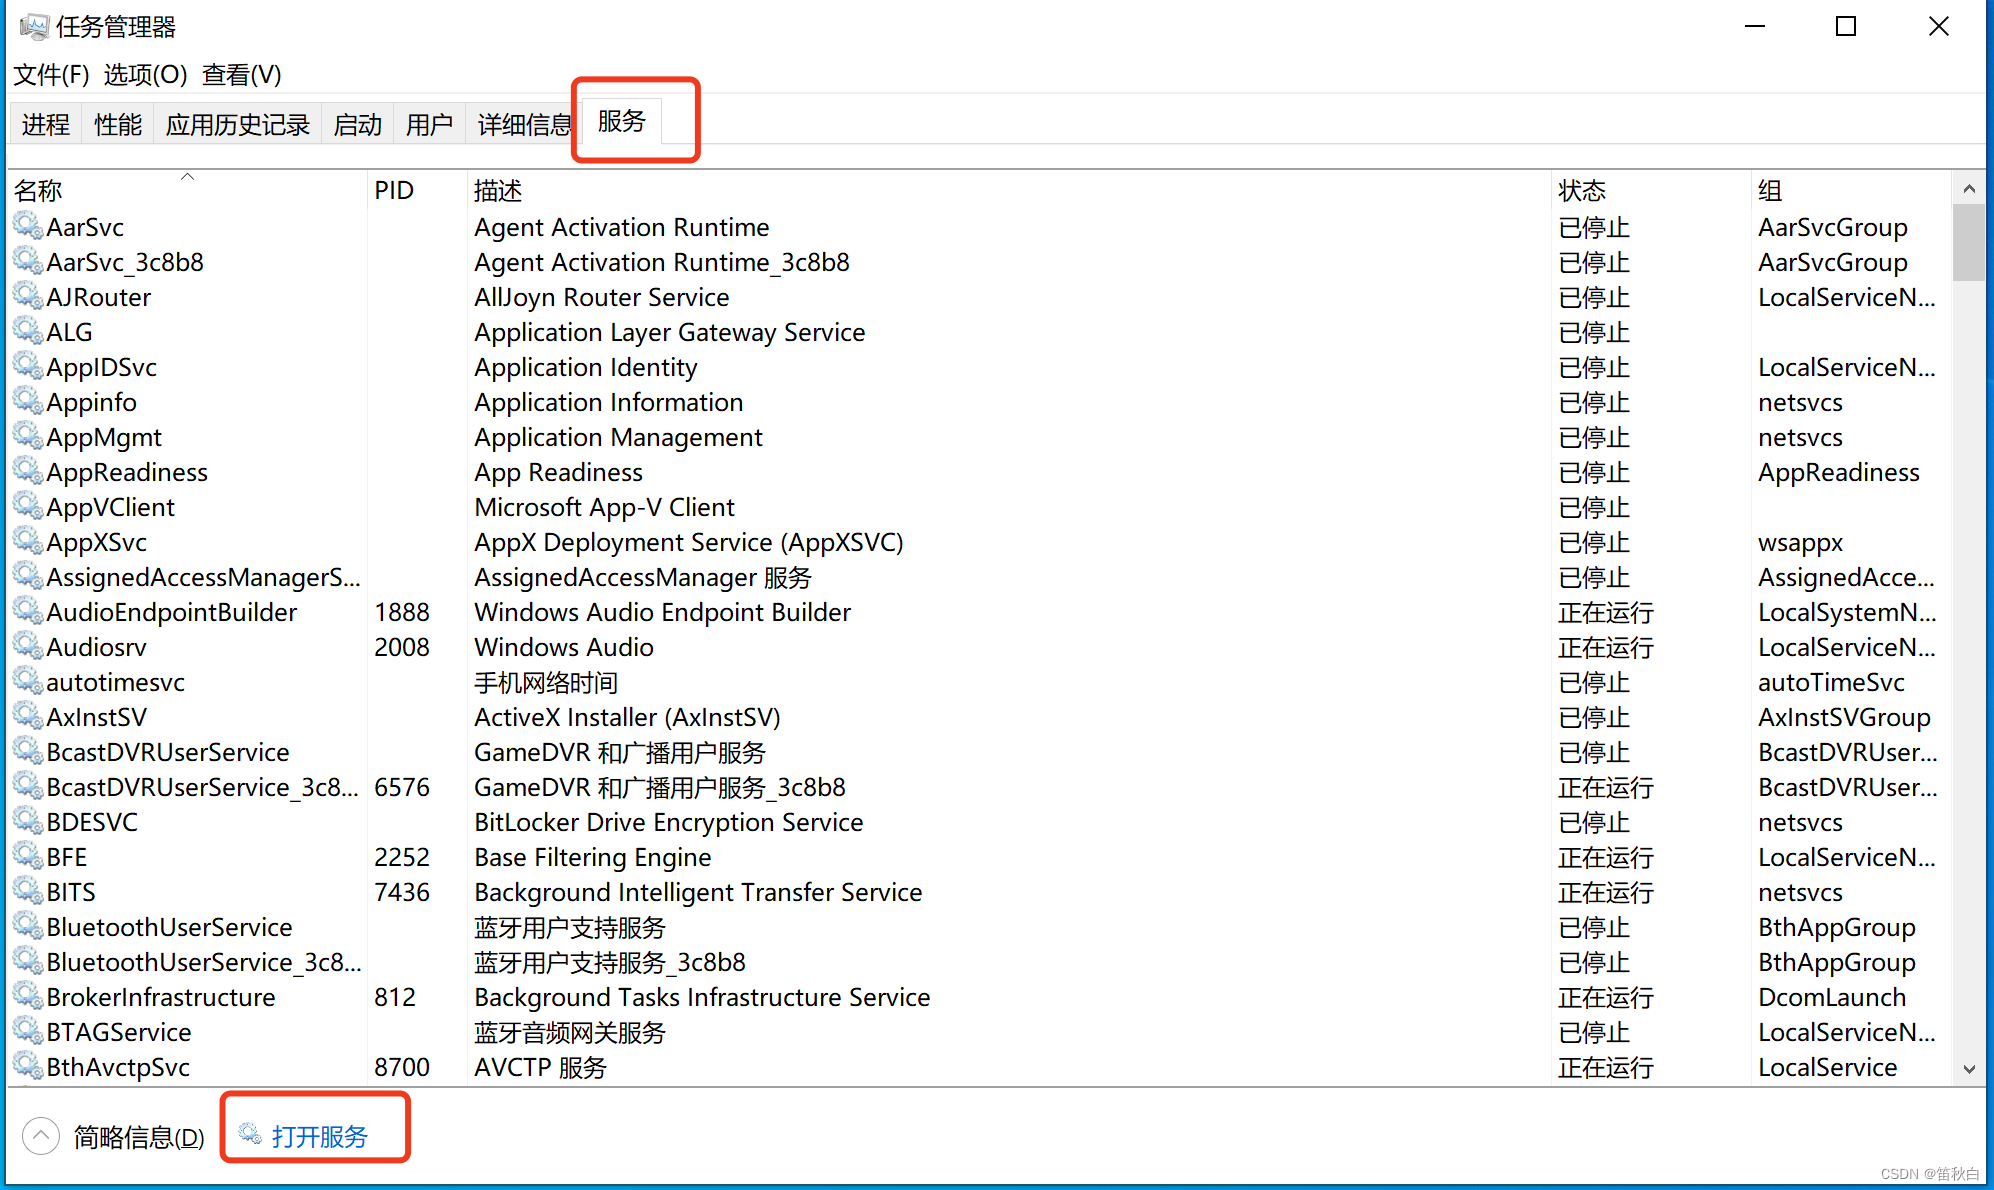Click the PID value 8700
The image size is (1994, 1190).
[x=402, y=1067]
